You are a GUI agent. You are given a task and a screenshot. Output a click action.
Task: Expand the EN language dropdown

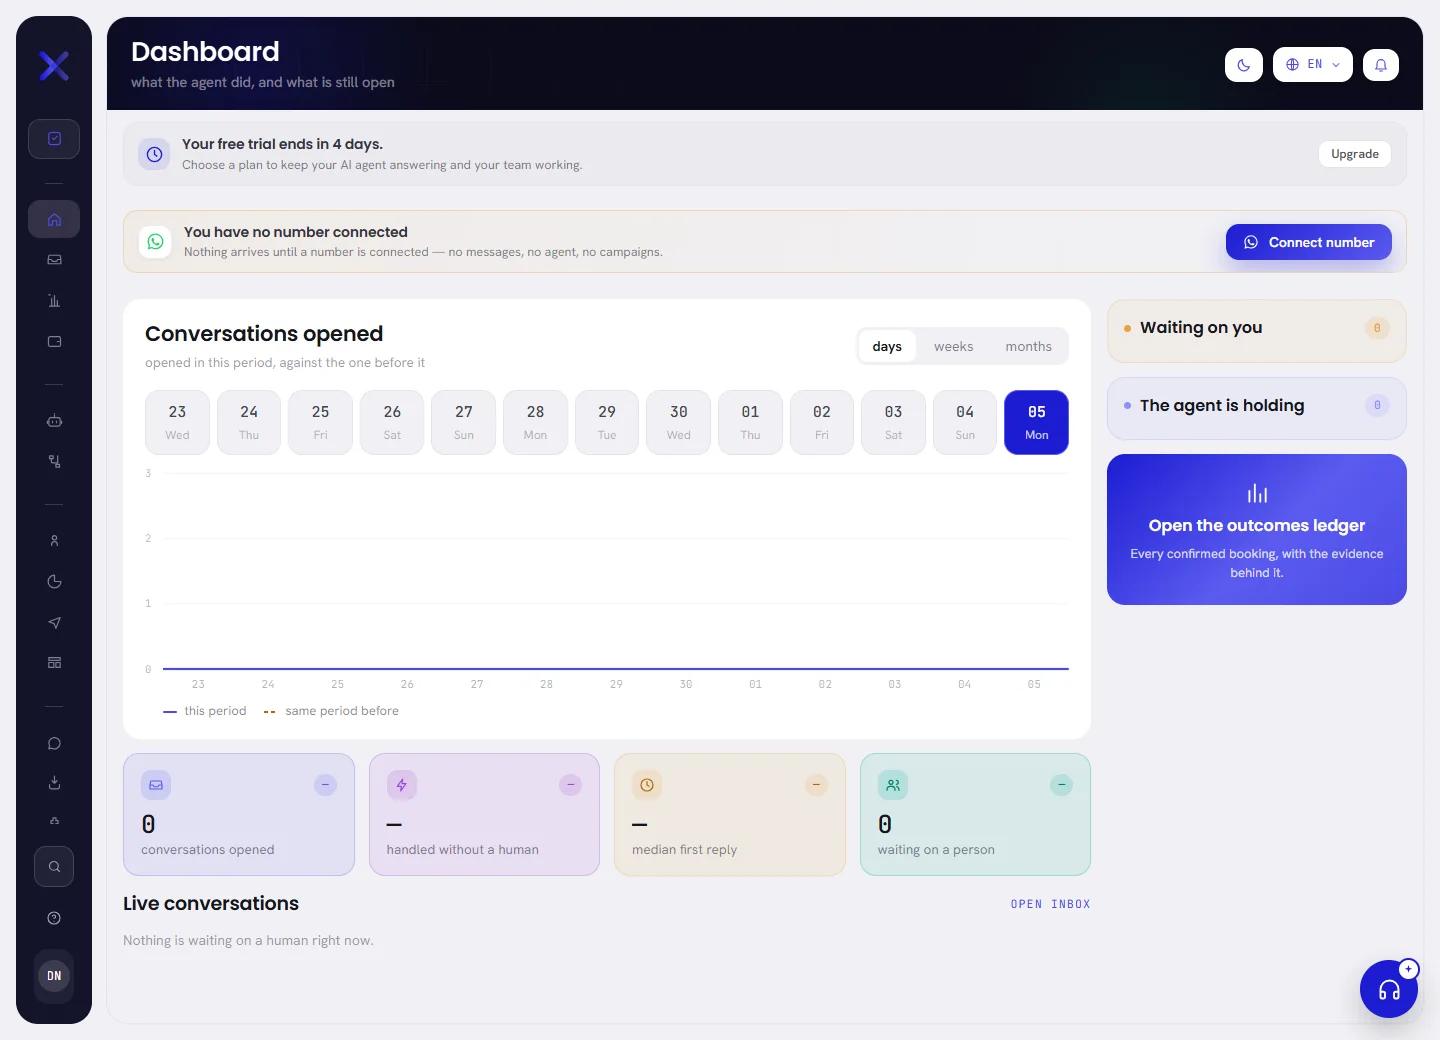[1313, 65]
